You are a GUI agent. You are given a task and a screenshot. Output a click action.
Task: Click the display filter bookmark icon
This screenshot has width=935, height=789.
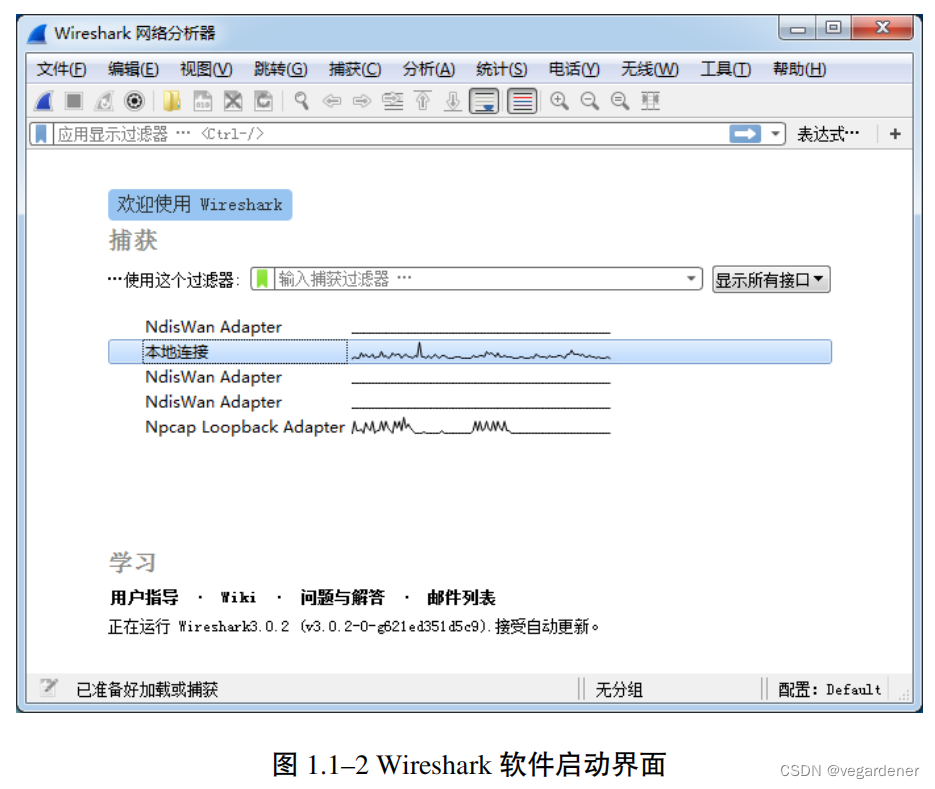click(x=41, y=134)
